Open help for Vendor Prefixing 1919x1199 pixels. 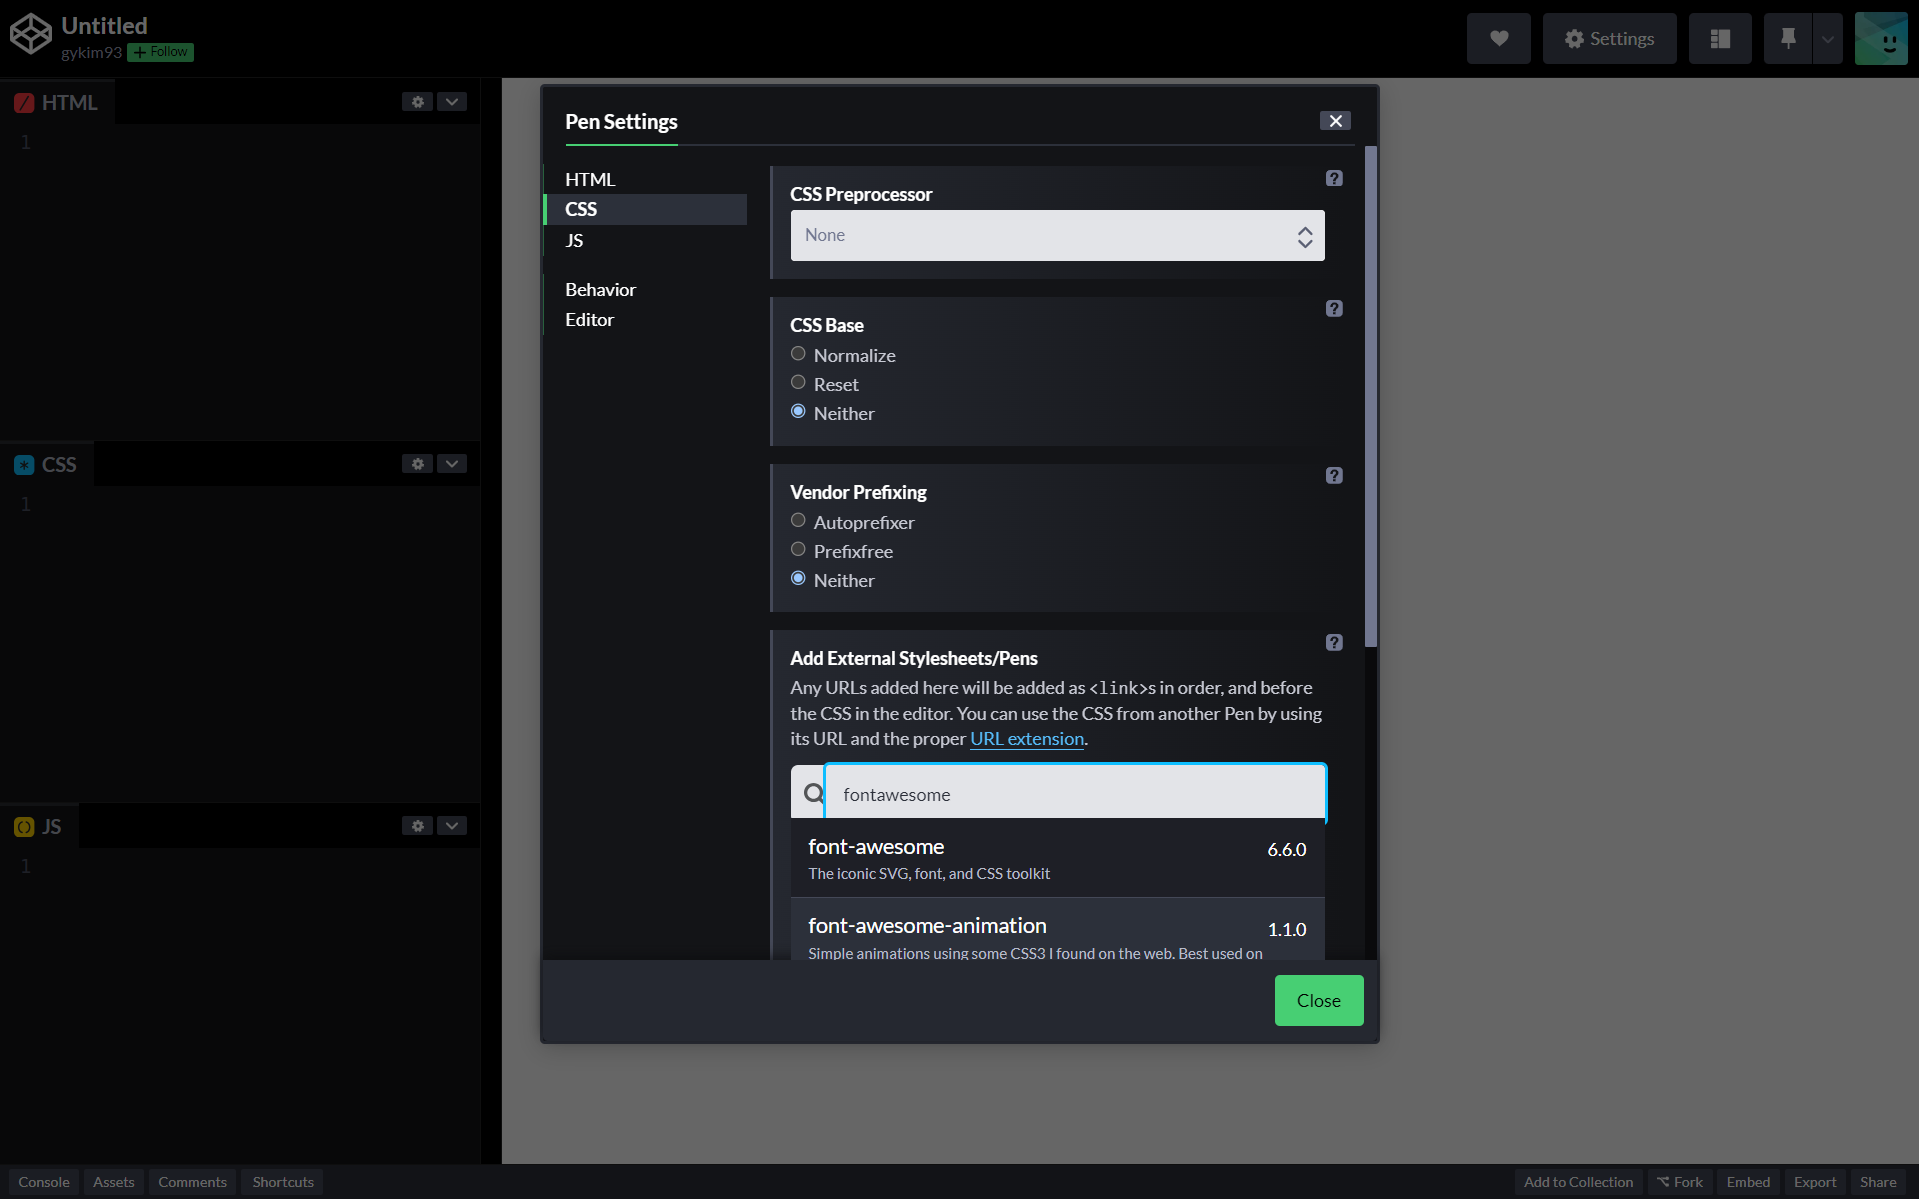click(x=1334, y=476)
